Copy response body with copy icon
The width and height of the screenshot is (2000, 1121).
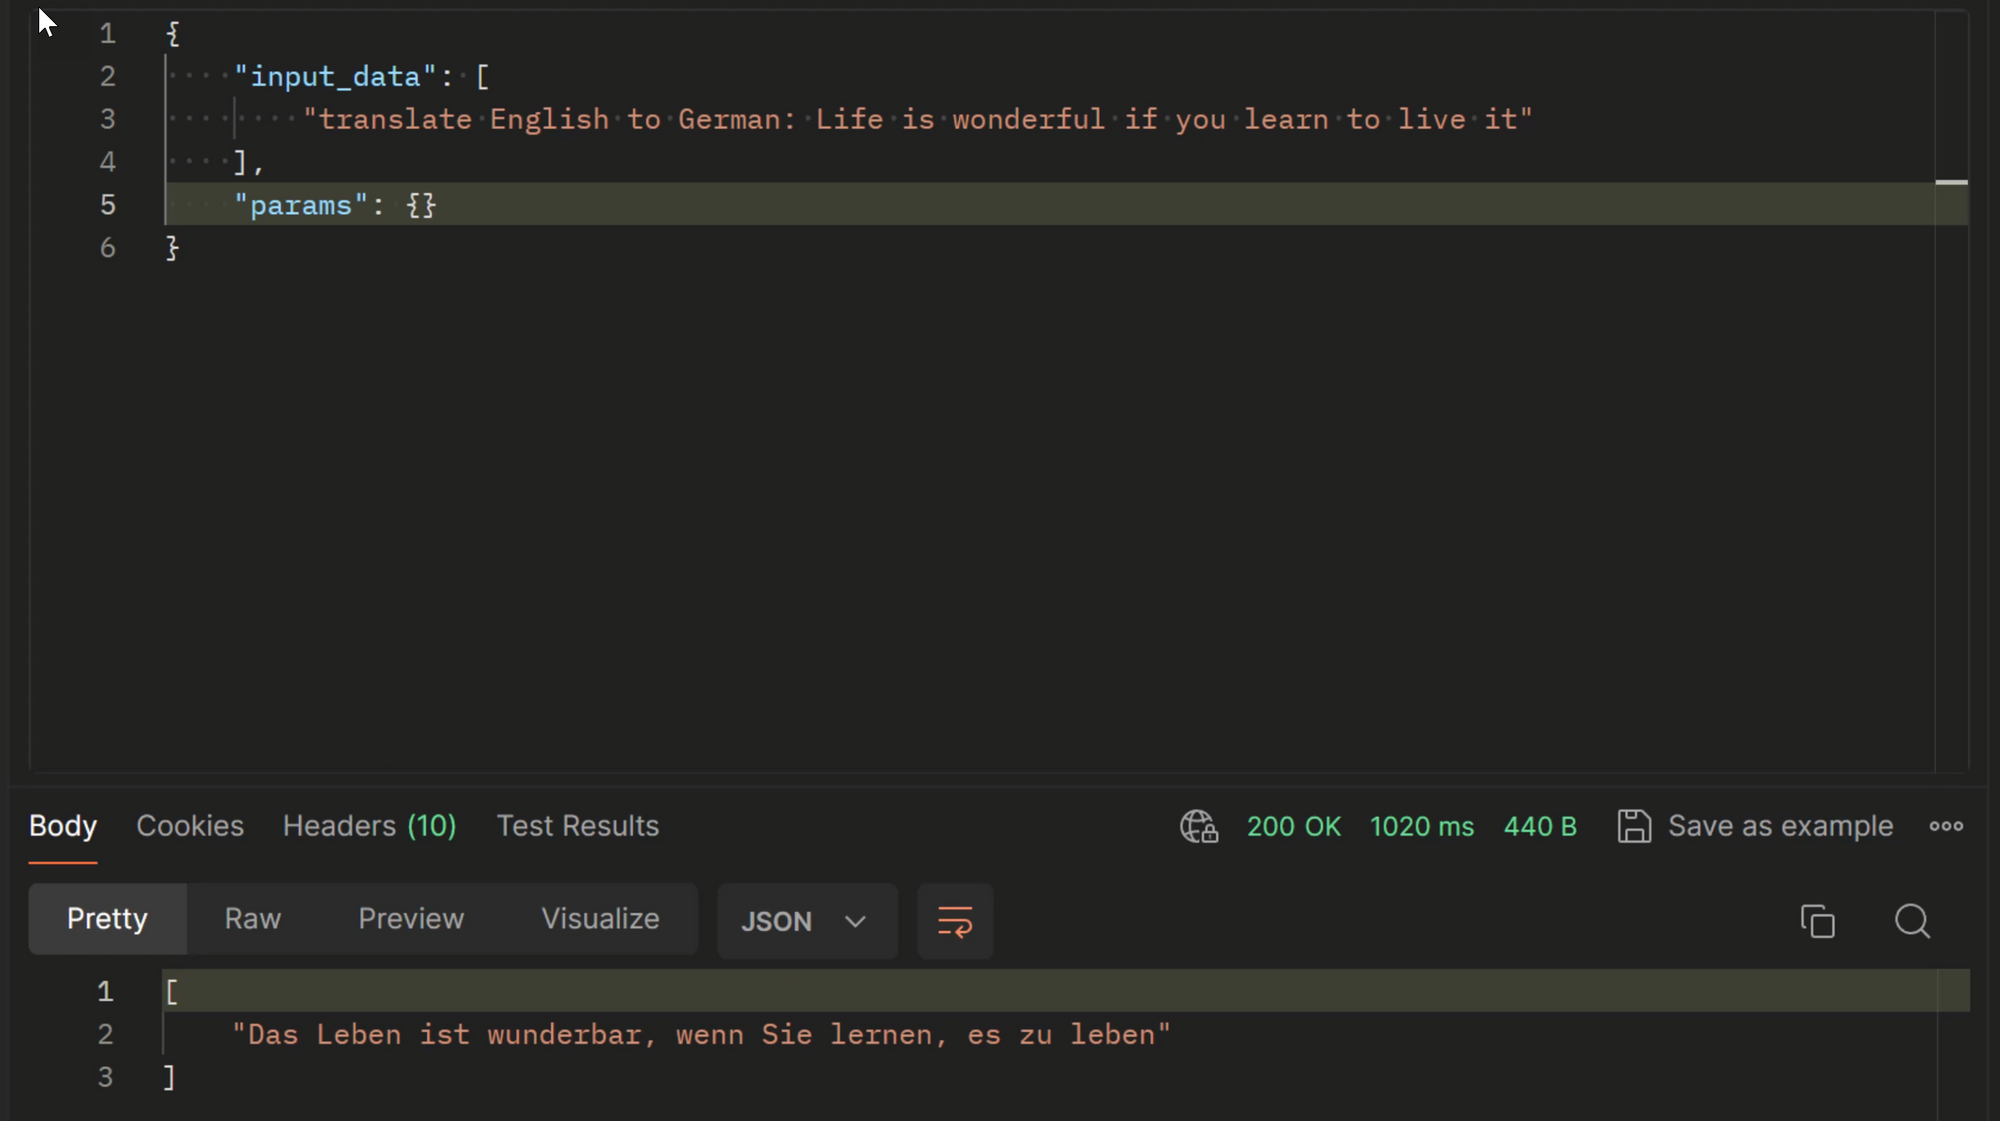pyautogui.click(x=1817, y=921)
